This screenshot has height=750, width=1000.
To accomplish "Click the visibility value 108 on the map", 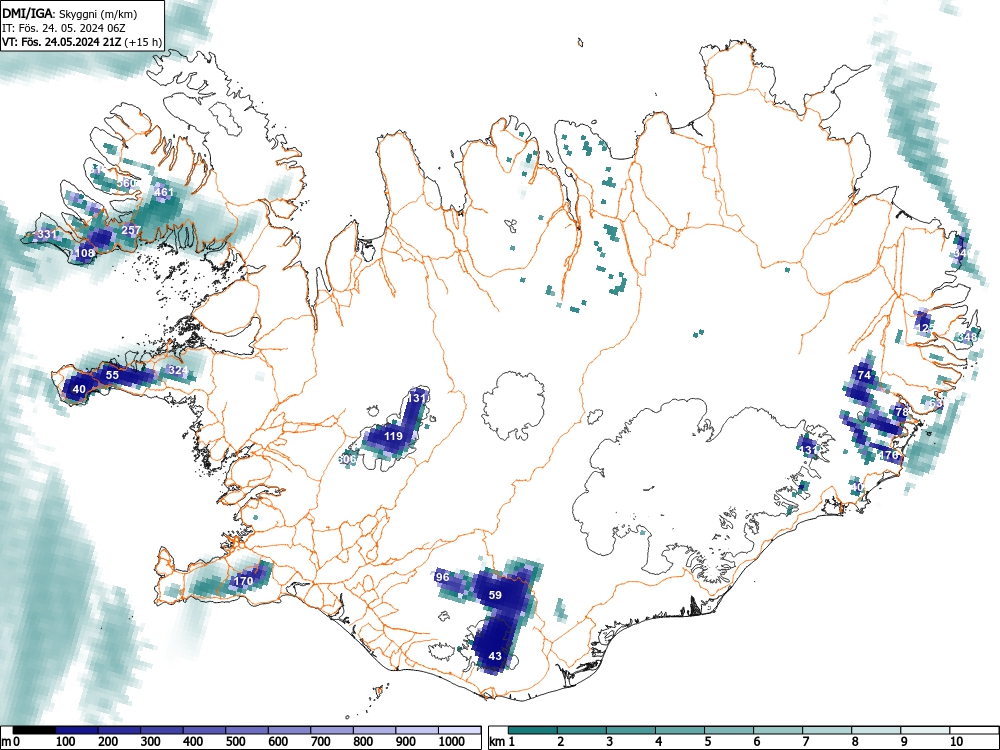I will click(x=85, y=253).
